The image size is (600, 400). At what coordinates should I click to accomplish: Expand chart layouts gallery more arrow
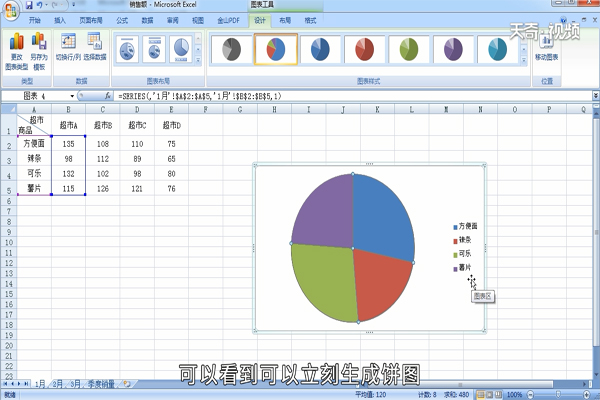point(198,60)
